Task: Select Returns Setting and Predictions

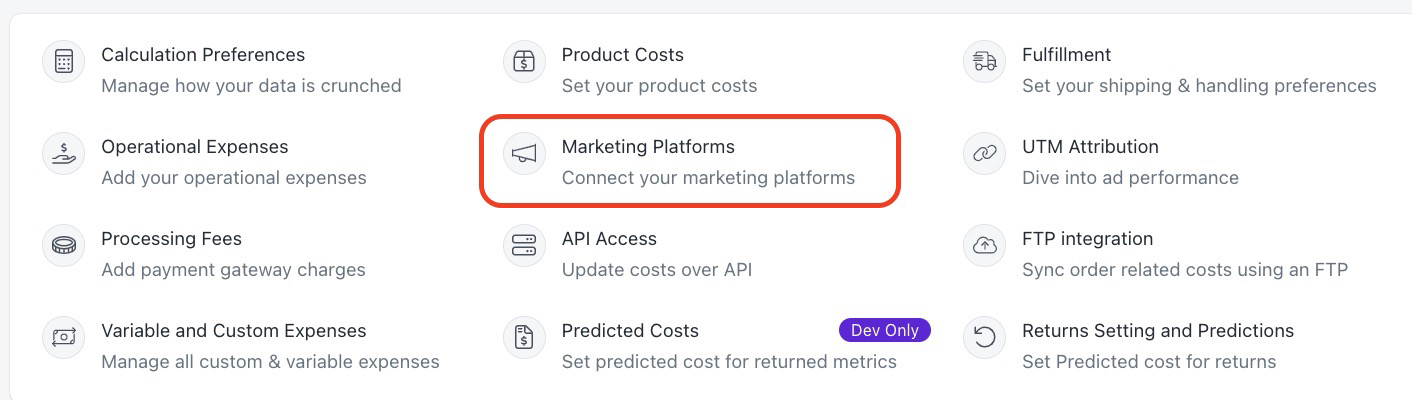Action: pos(1158,331)
